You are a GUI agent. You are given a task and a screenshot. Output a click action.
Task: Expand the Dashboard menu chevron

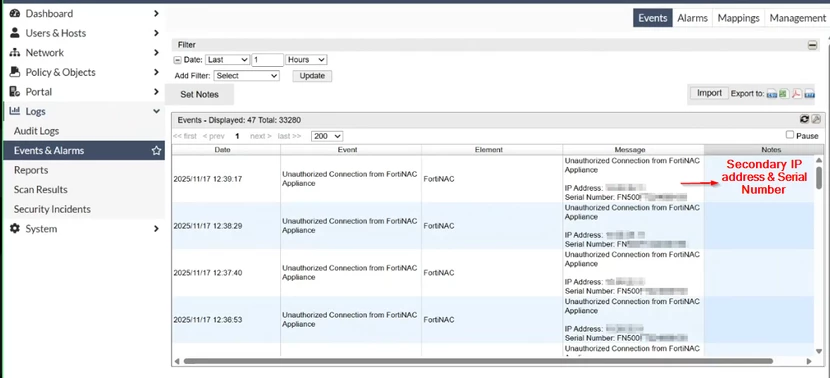point(156,13)
